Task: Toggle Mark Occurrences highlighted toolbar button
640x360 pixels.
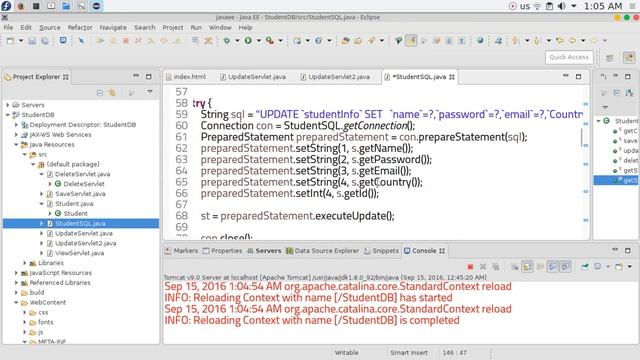Action: [x=411, y=40]
